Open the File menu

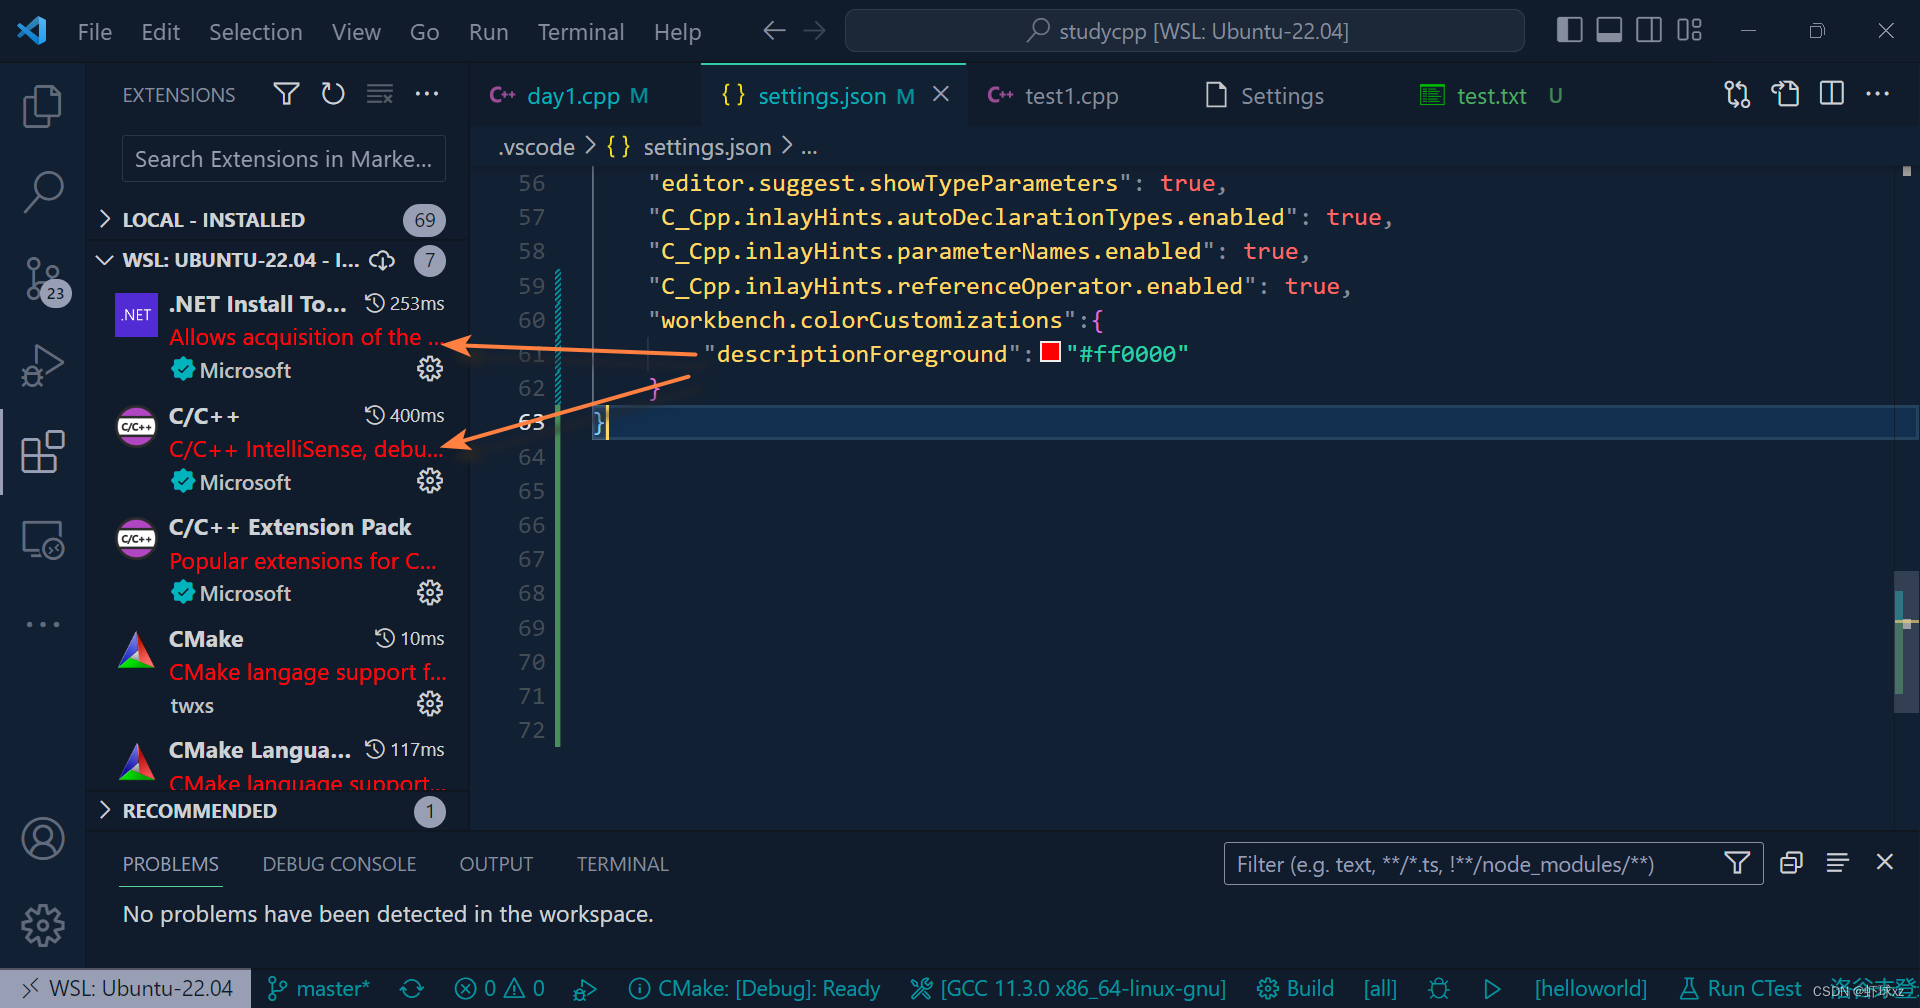95,32
